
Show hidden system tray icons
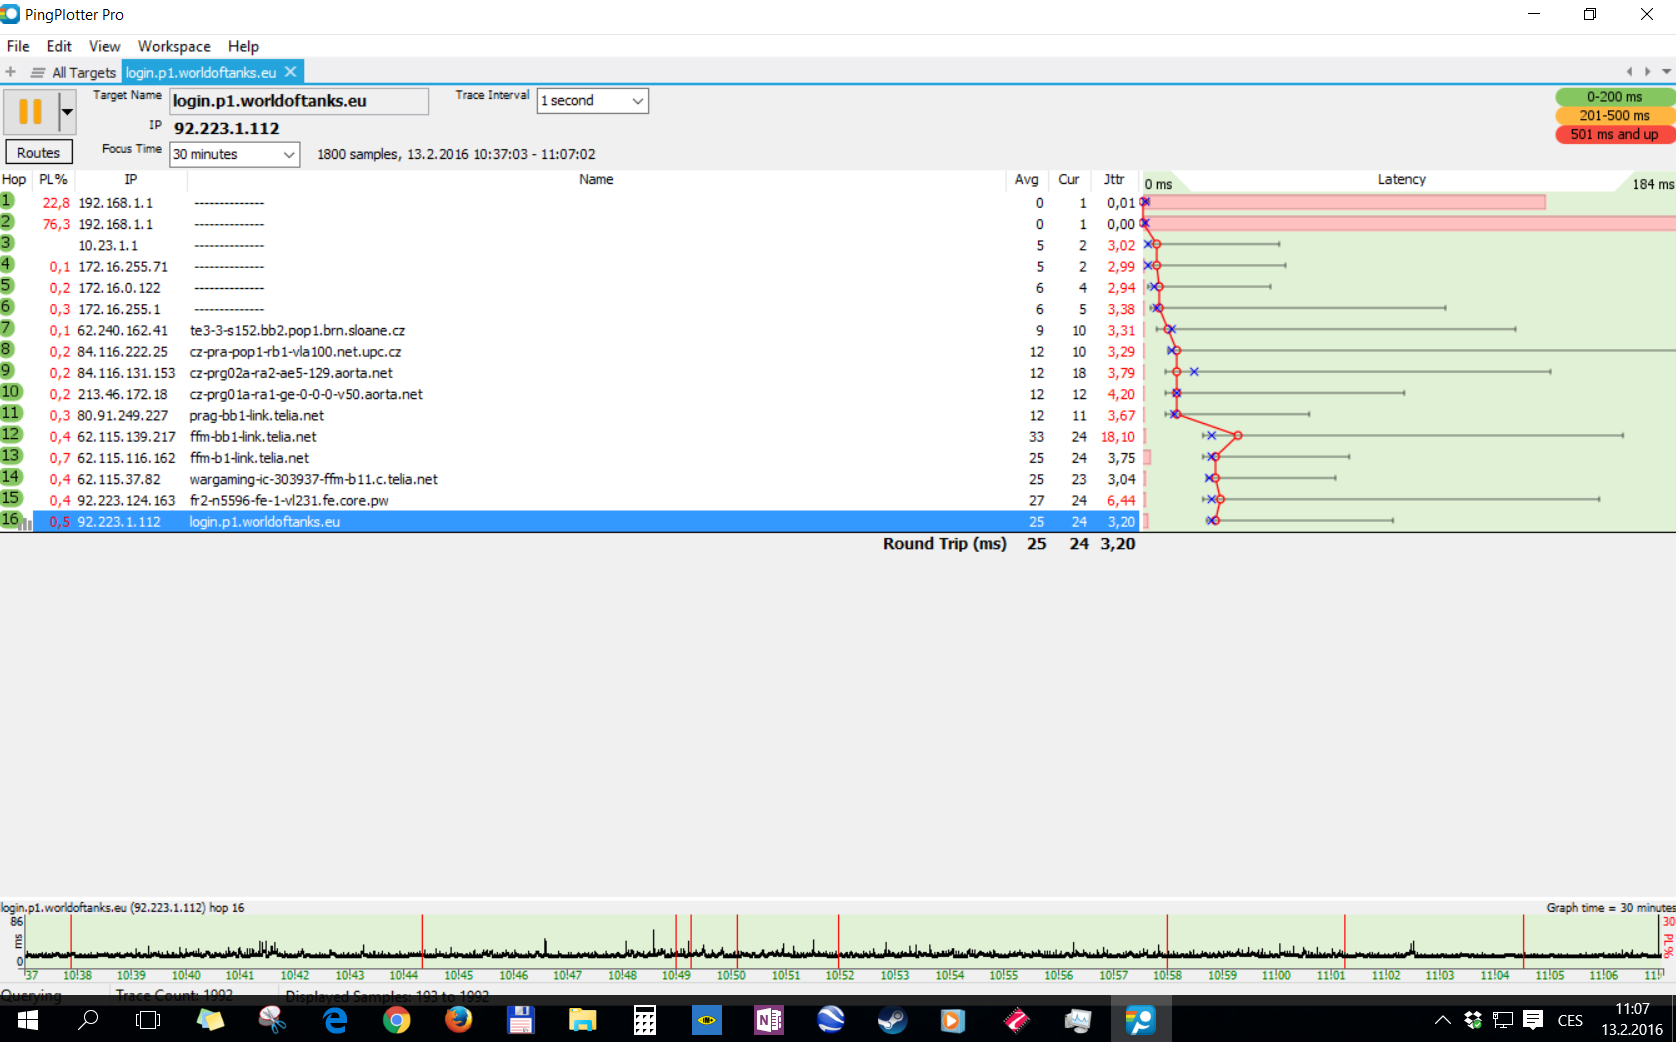coord(1442,1020)
